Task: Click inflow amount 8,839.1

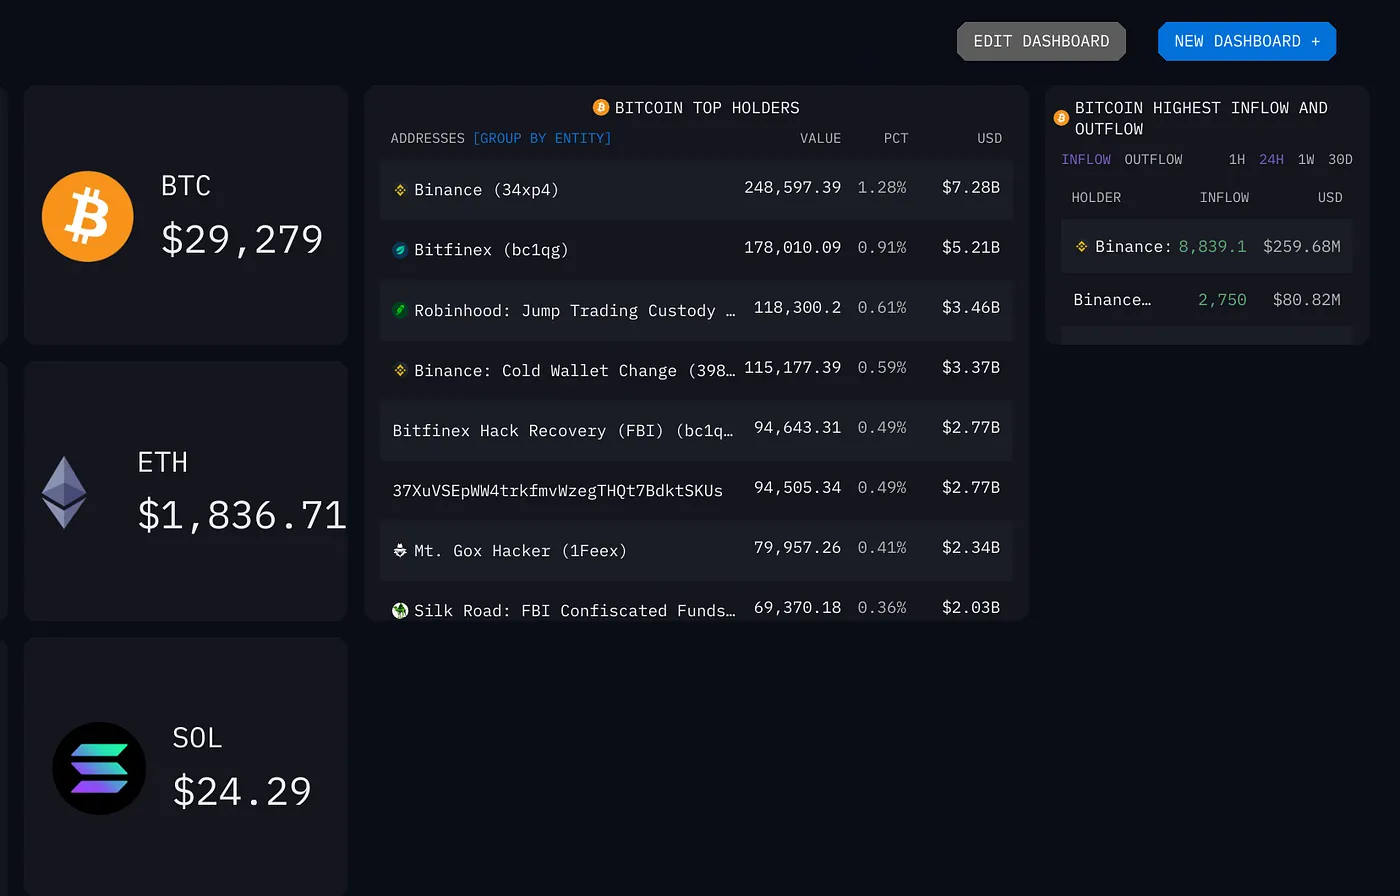Action: coord(1212,246)
